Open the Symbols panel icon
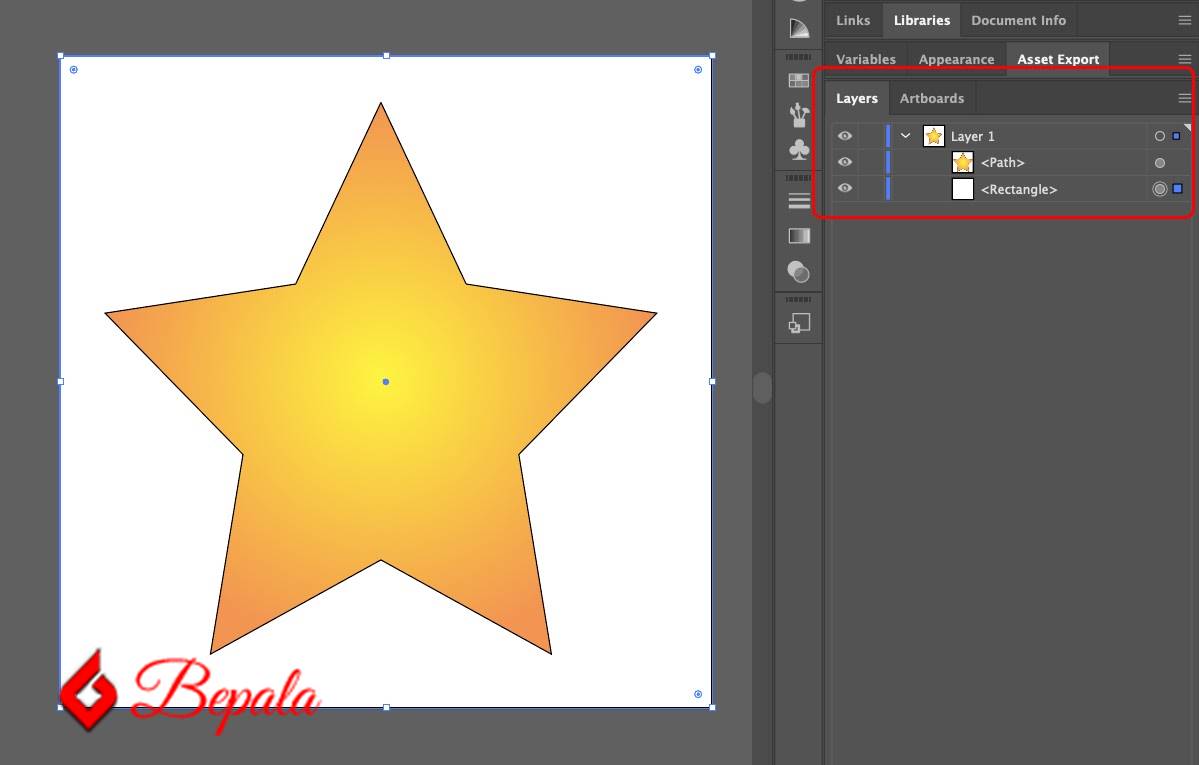This screenshot has width=1199, height=765. coord(798,149)
